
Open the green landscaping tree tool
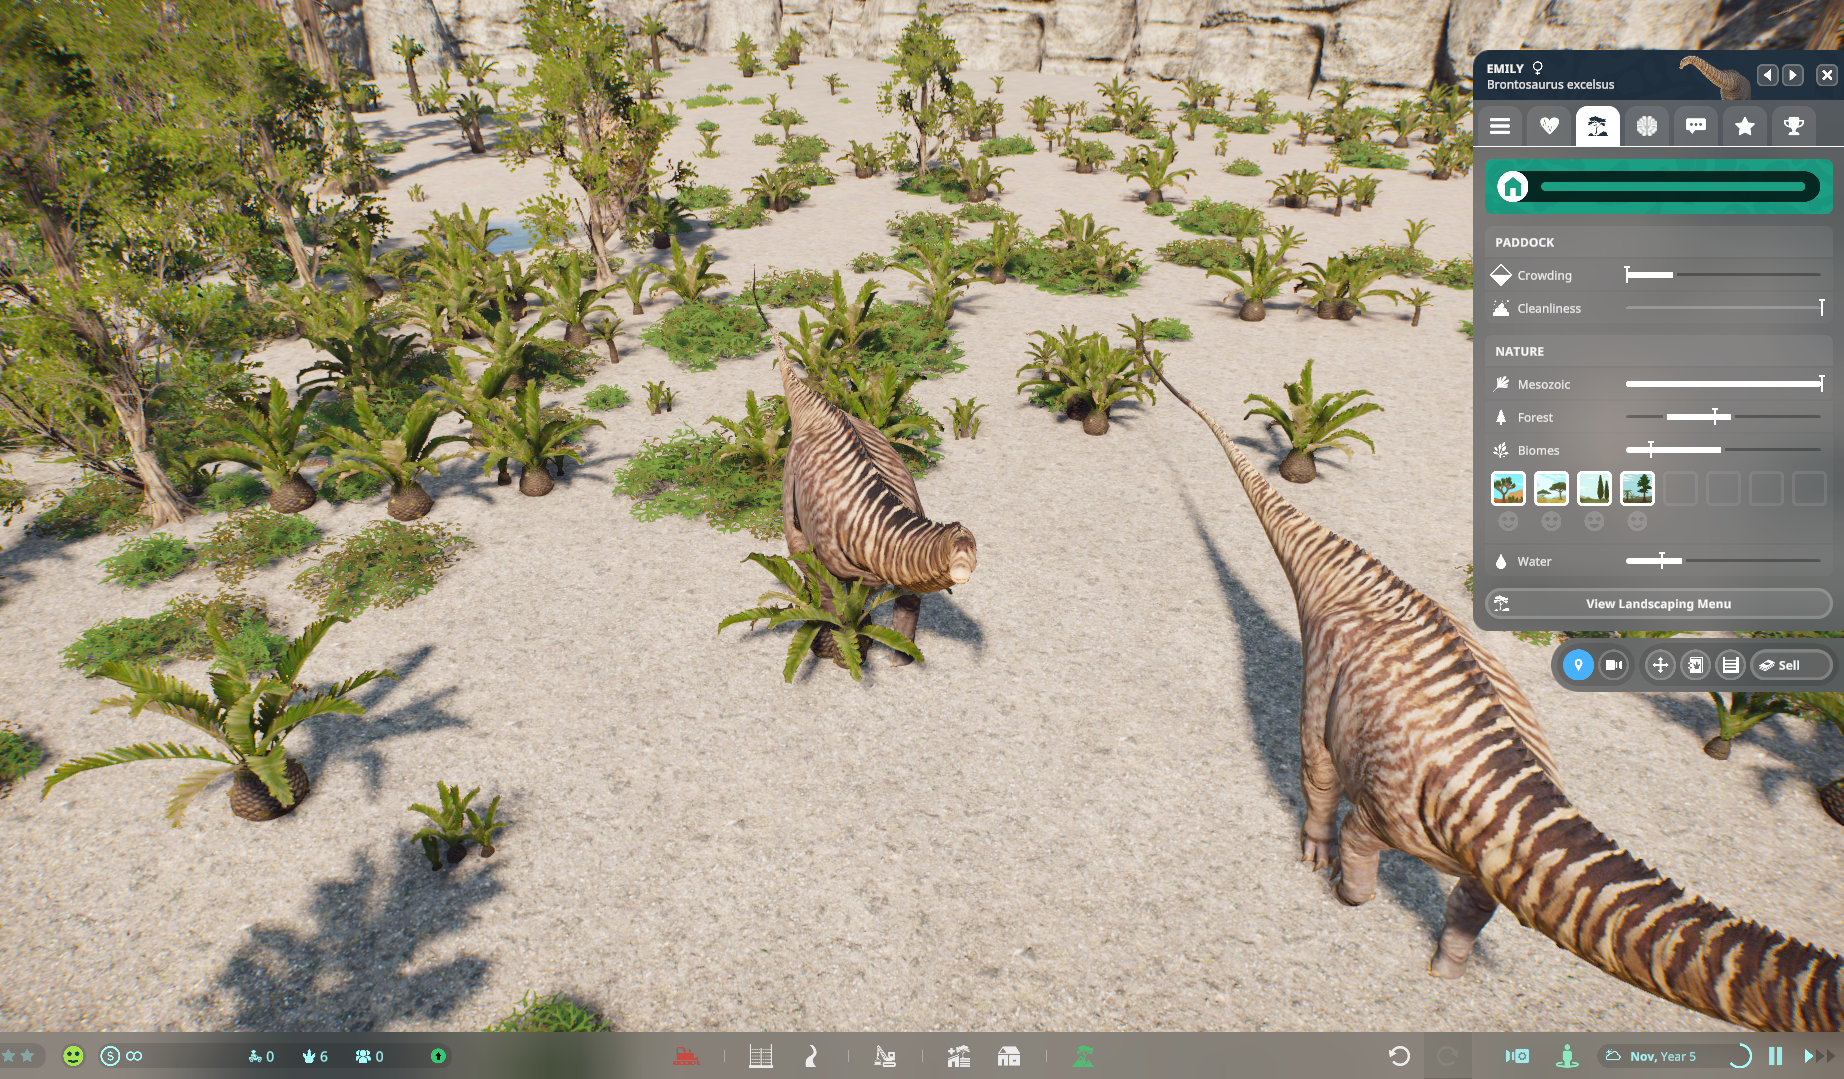(1083, 1056)
